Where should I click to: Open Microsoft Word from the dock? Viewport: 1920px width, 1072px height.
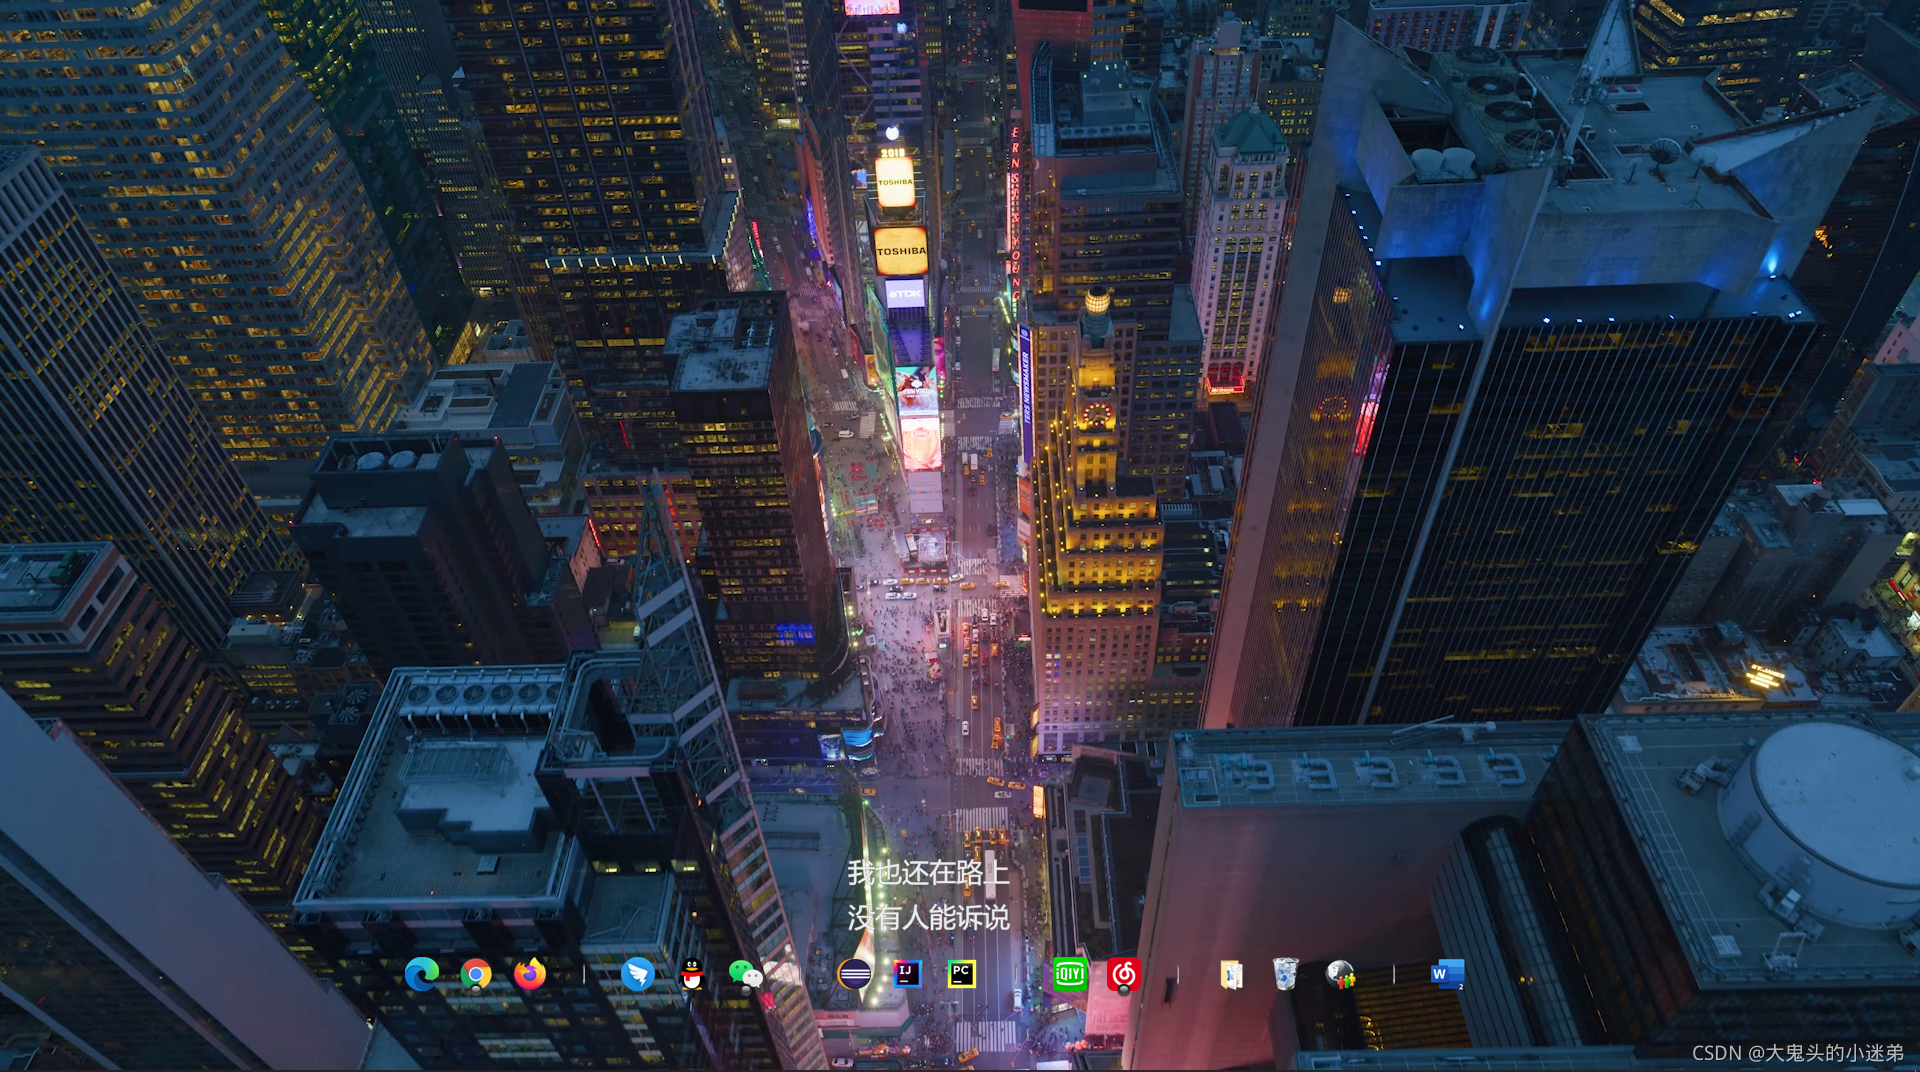point(1447,974)
